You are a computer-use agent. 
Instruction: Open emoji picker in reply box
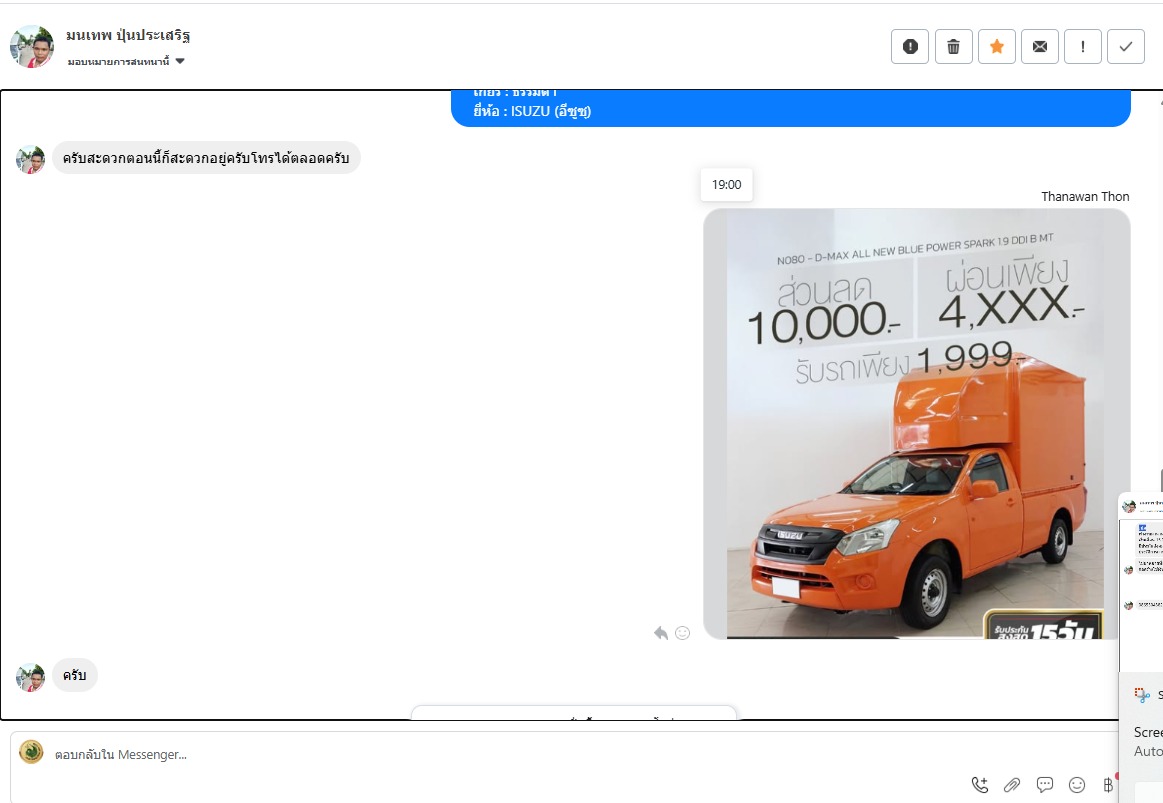point(1077,785)
